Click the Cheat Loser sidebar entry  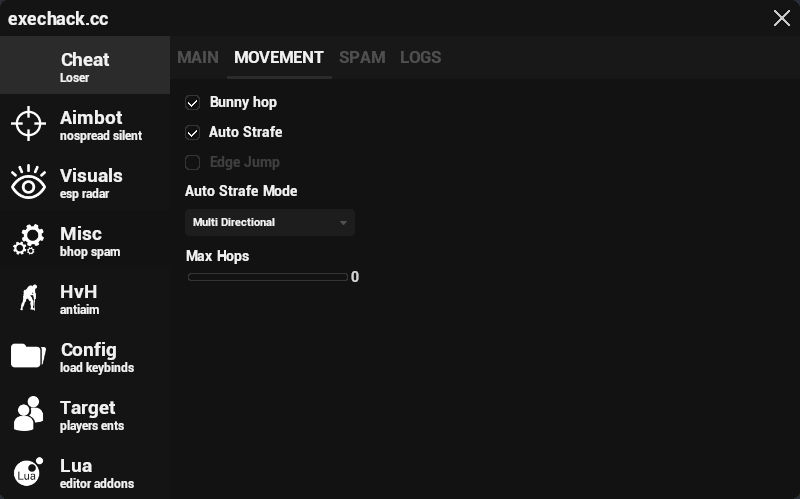click(x=85, y=66)
